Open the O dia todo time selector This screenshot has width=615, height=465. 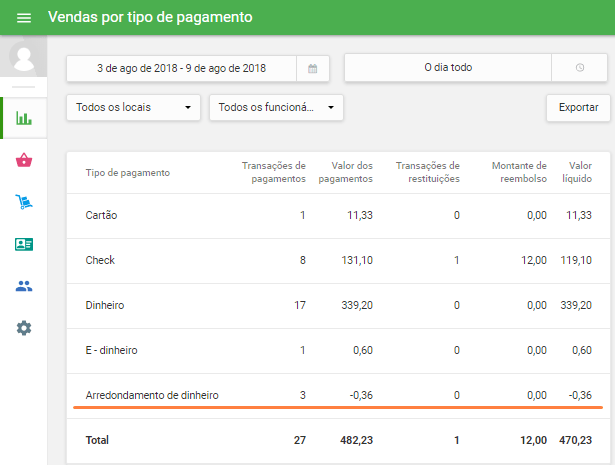(447, 68)
